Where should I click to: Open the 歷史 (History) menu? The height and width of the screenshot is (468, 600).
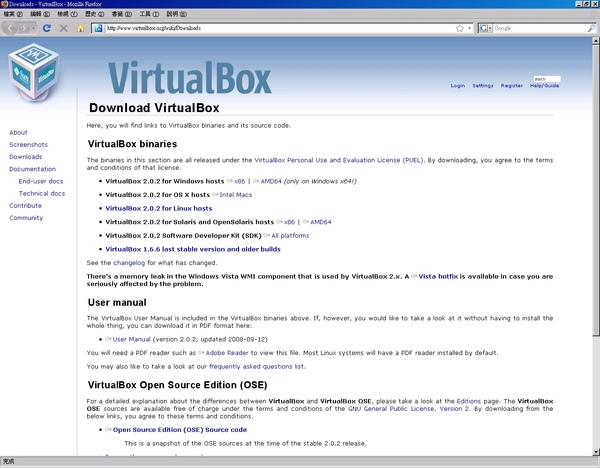(x=95, y=14)
